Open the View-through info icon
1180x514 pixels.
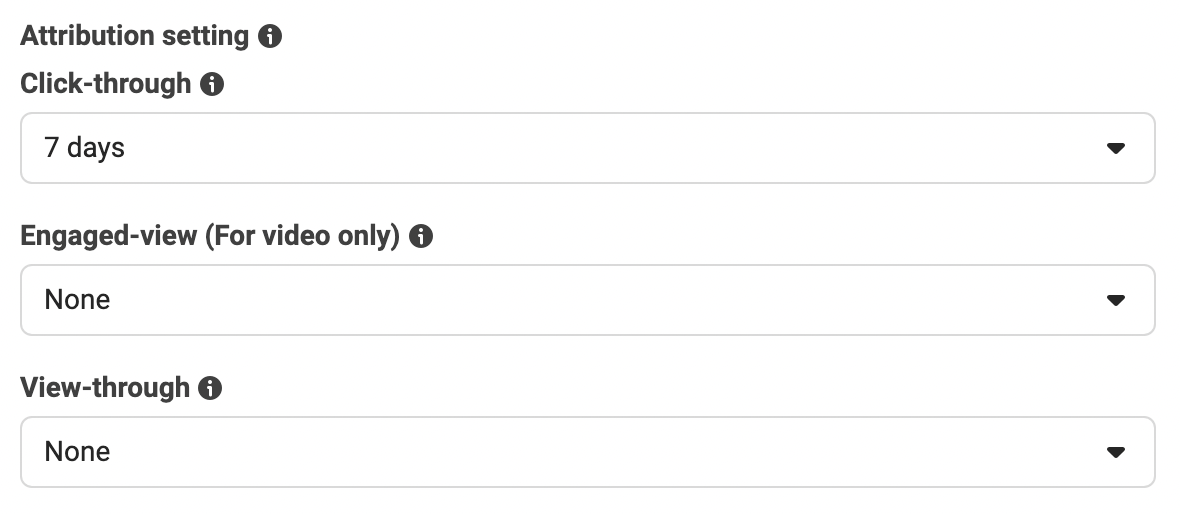coord(210,388)
